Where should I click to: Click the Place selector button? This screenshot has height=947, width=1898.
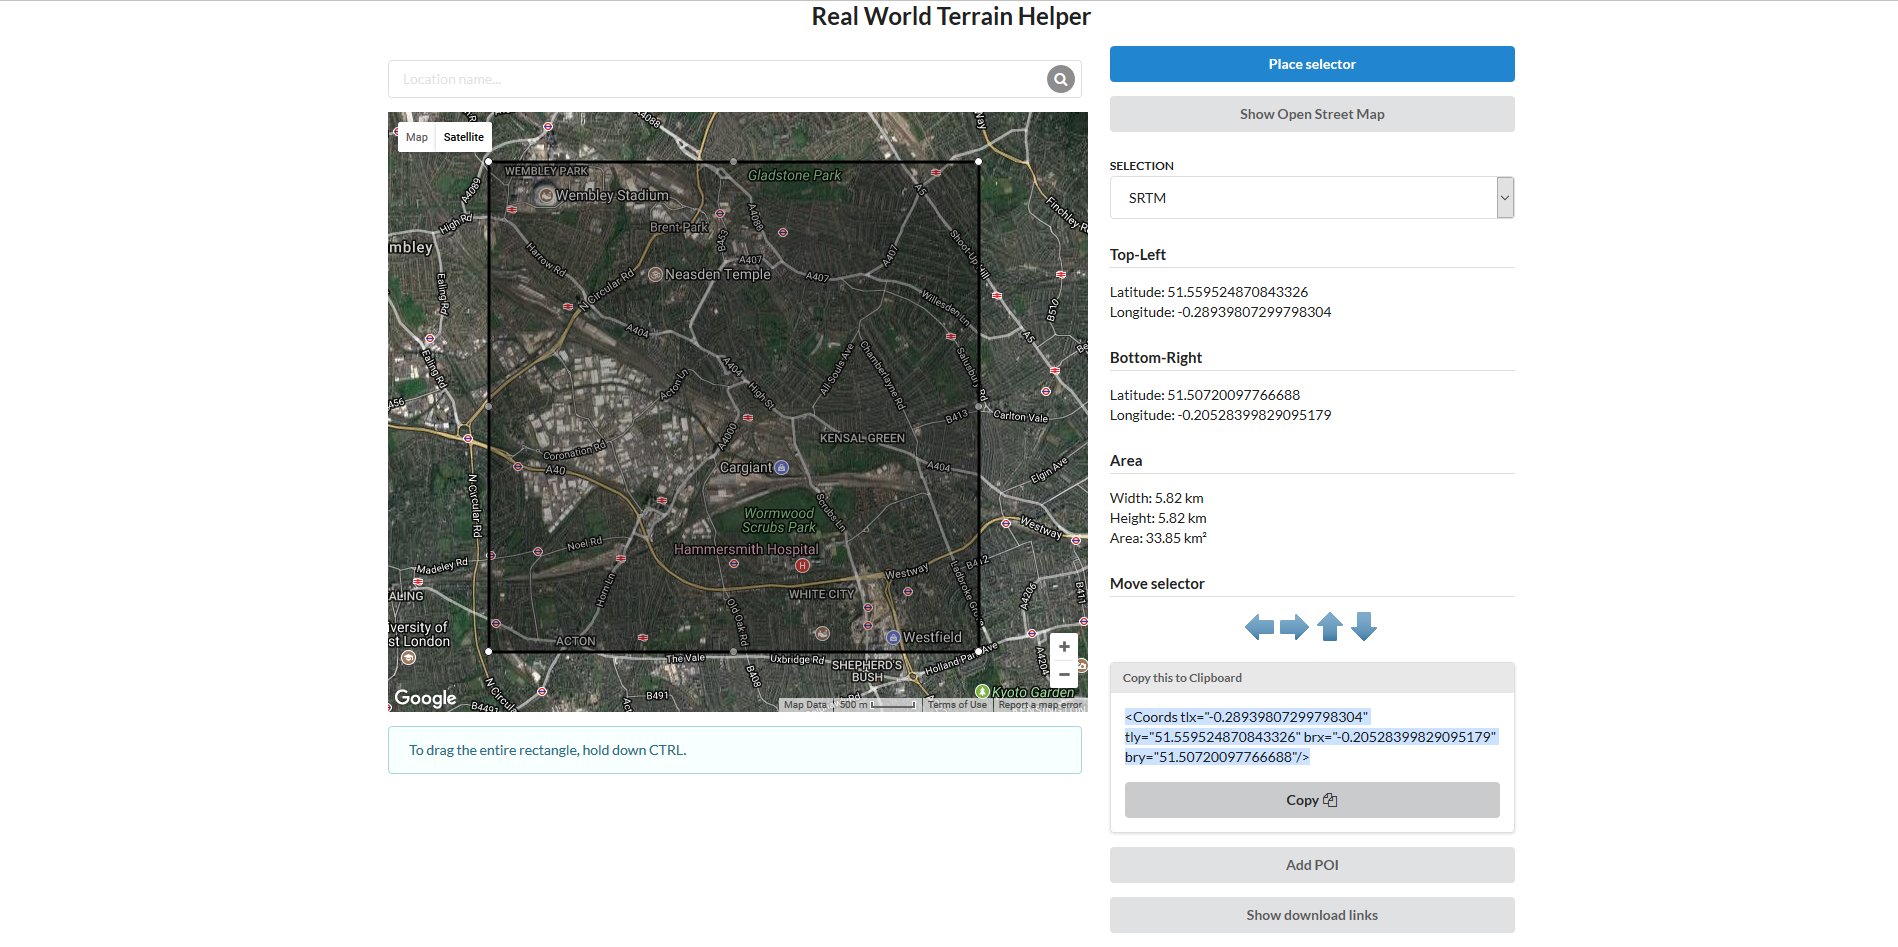pyautogui.click(x=1312, y=64)
